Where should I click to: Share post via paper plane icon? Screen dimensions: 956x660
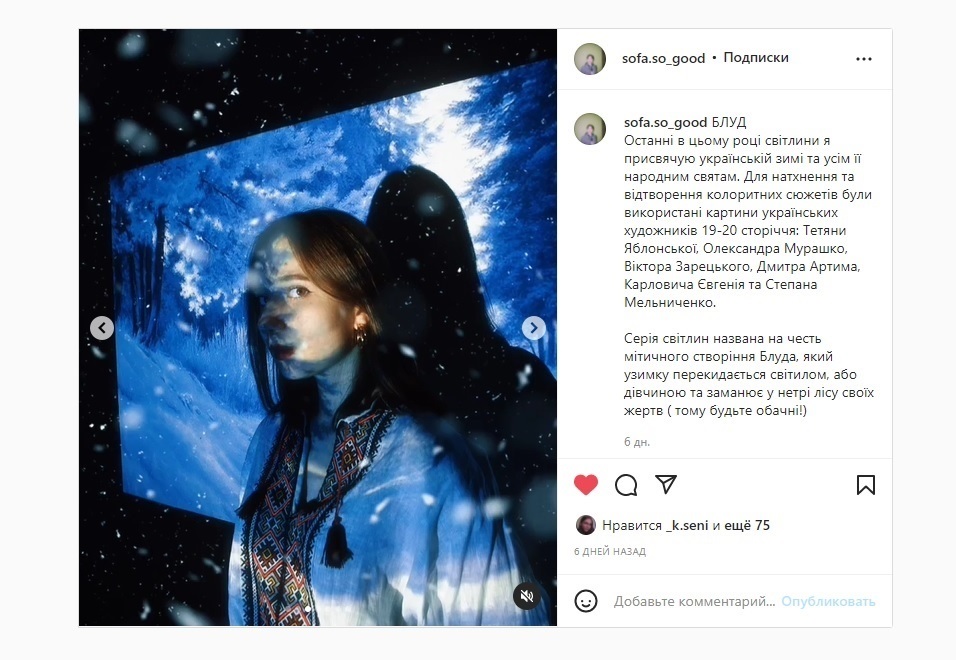[666, 484]
